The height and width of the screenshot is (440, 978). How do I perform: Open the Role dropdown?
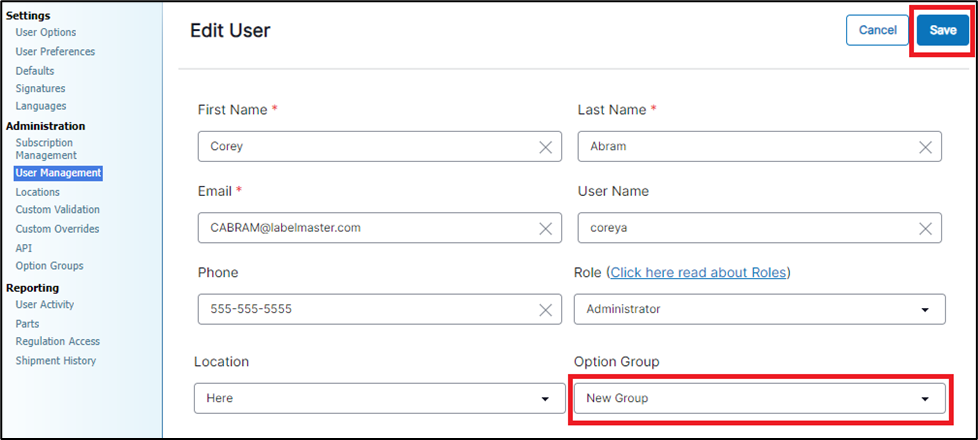(759, 309)
